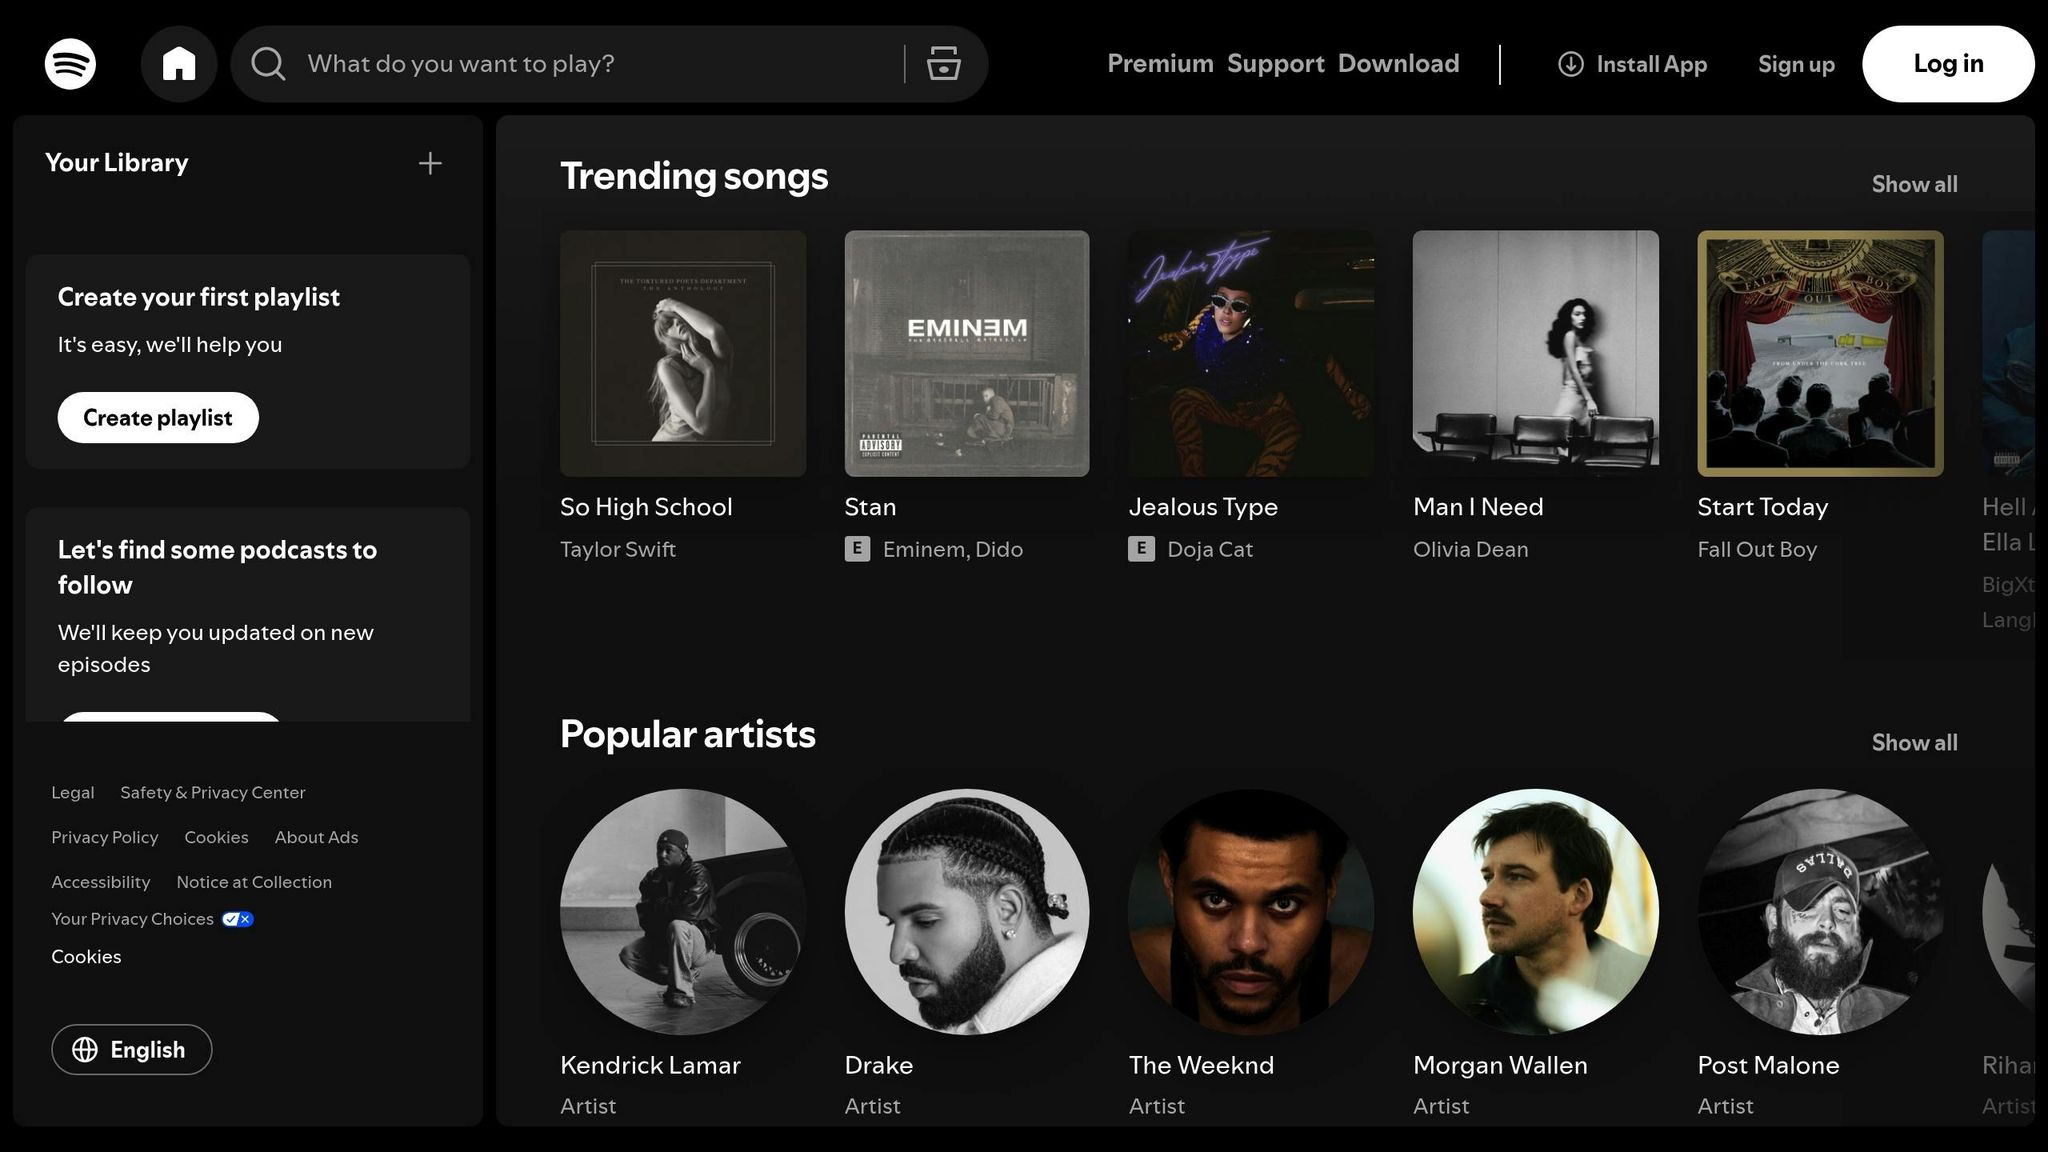Open the Start Today album cover

pyautogui.click(x=1820, y=354)
